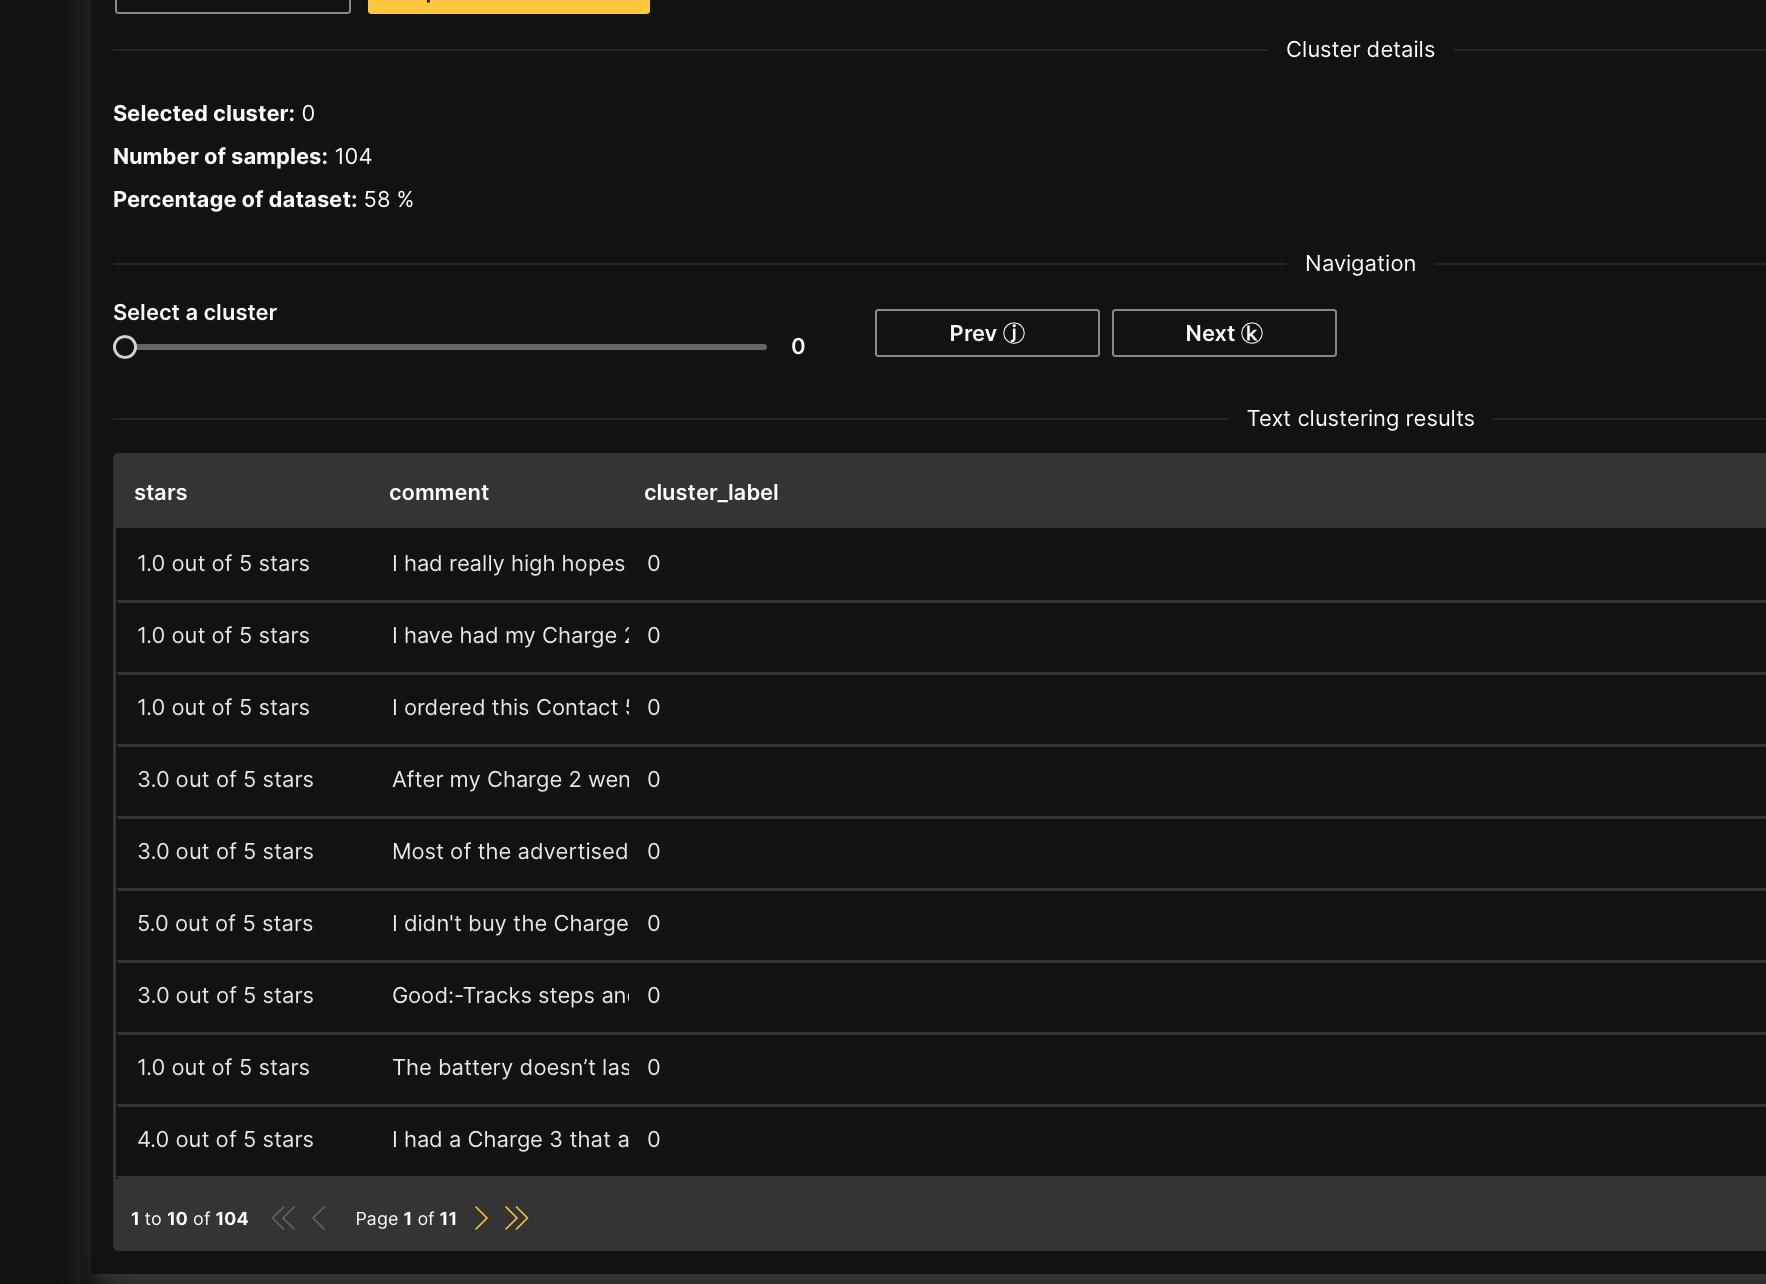Select the 'I have had my Charge' comment

pos(510,636)
